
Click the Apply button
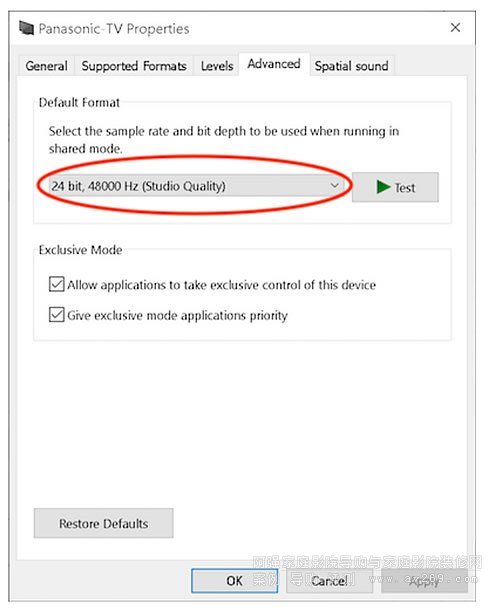[424, 581]
